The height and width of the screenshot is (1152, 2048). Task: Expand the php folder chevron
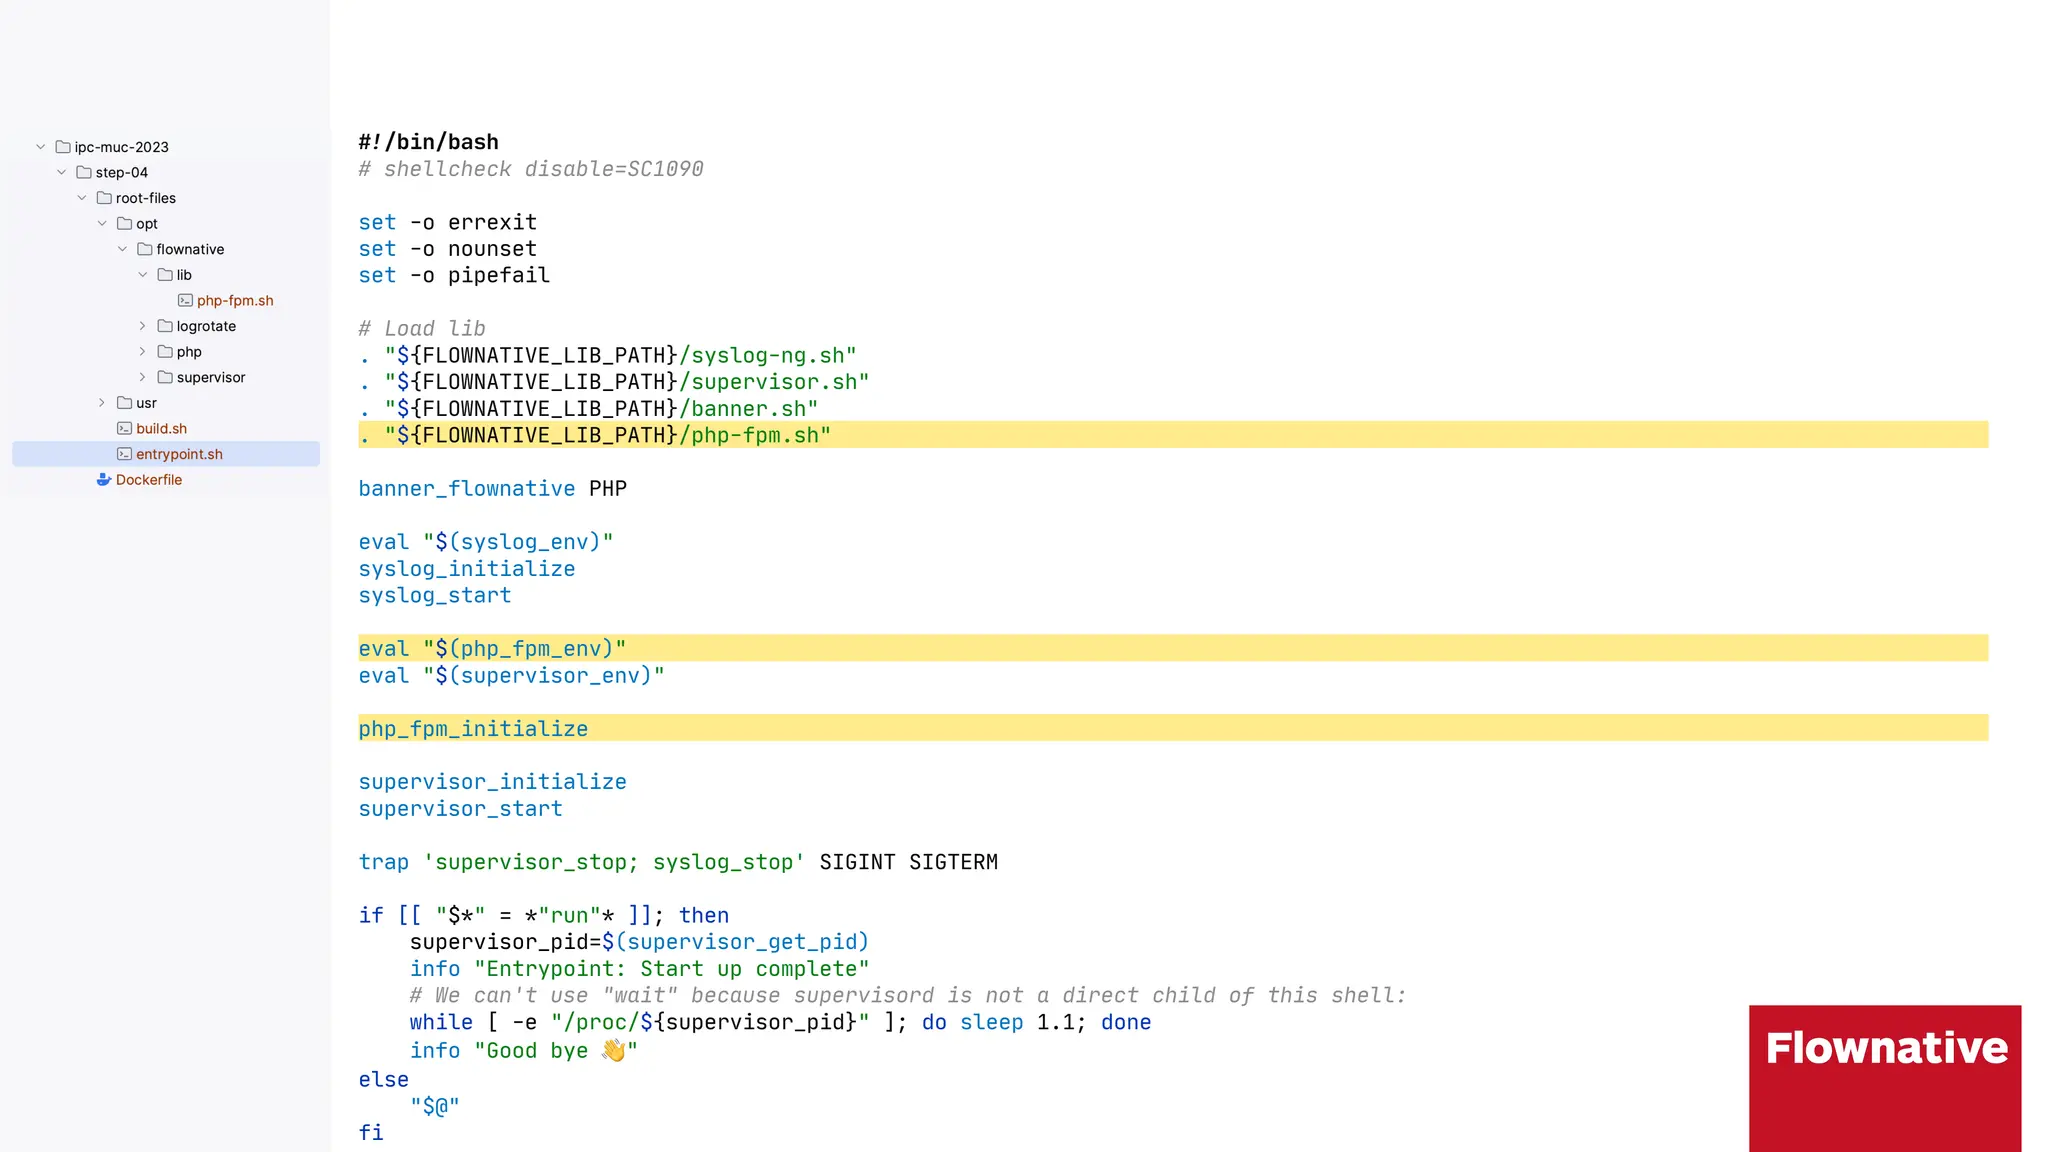pos(142,352)
